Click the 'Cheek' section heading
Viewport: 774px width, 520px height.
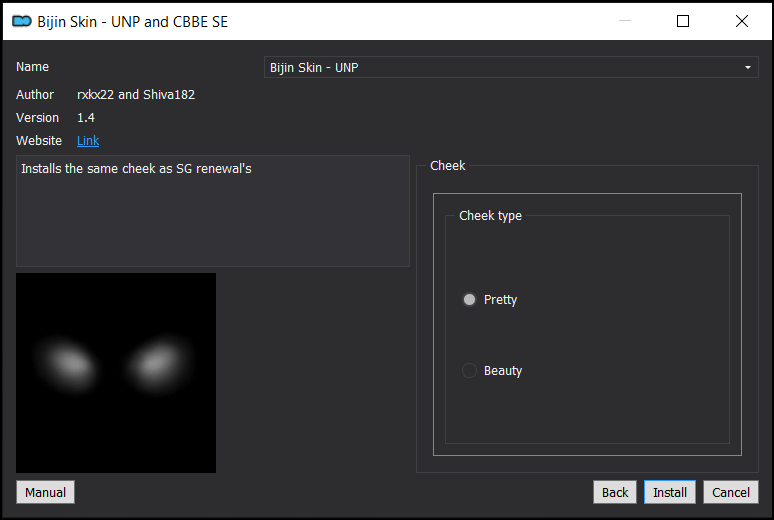448,165
